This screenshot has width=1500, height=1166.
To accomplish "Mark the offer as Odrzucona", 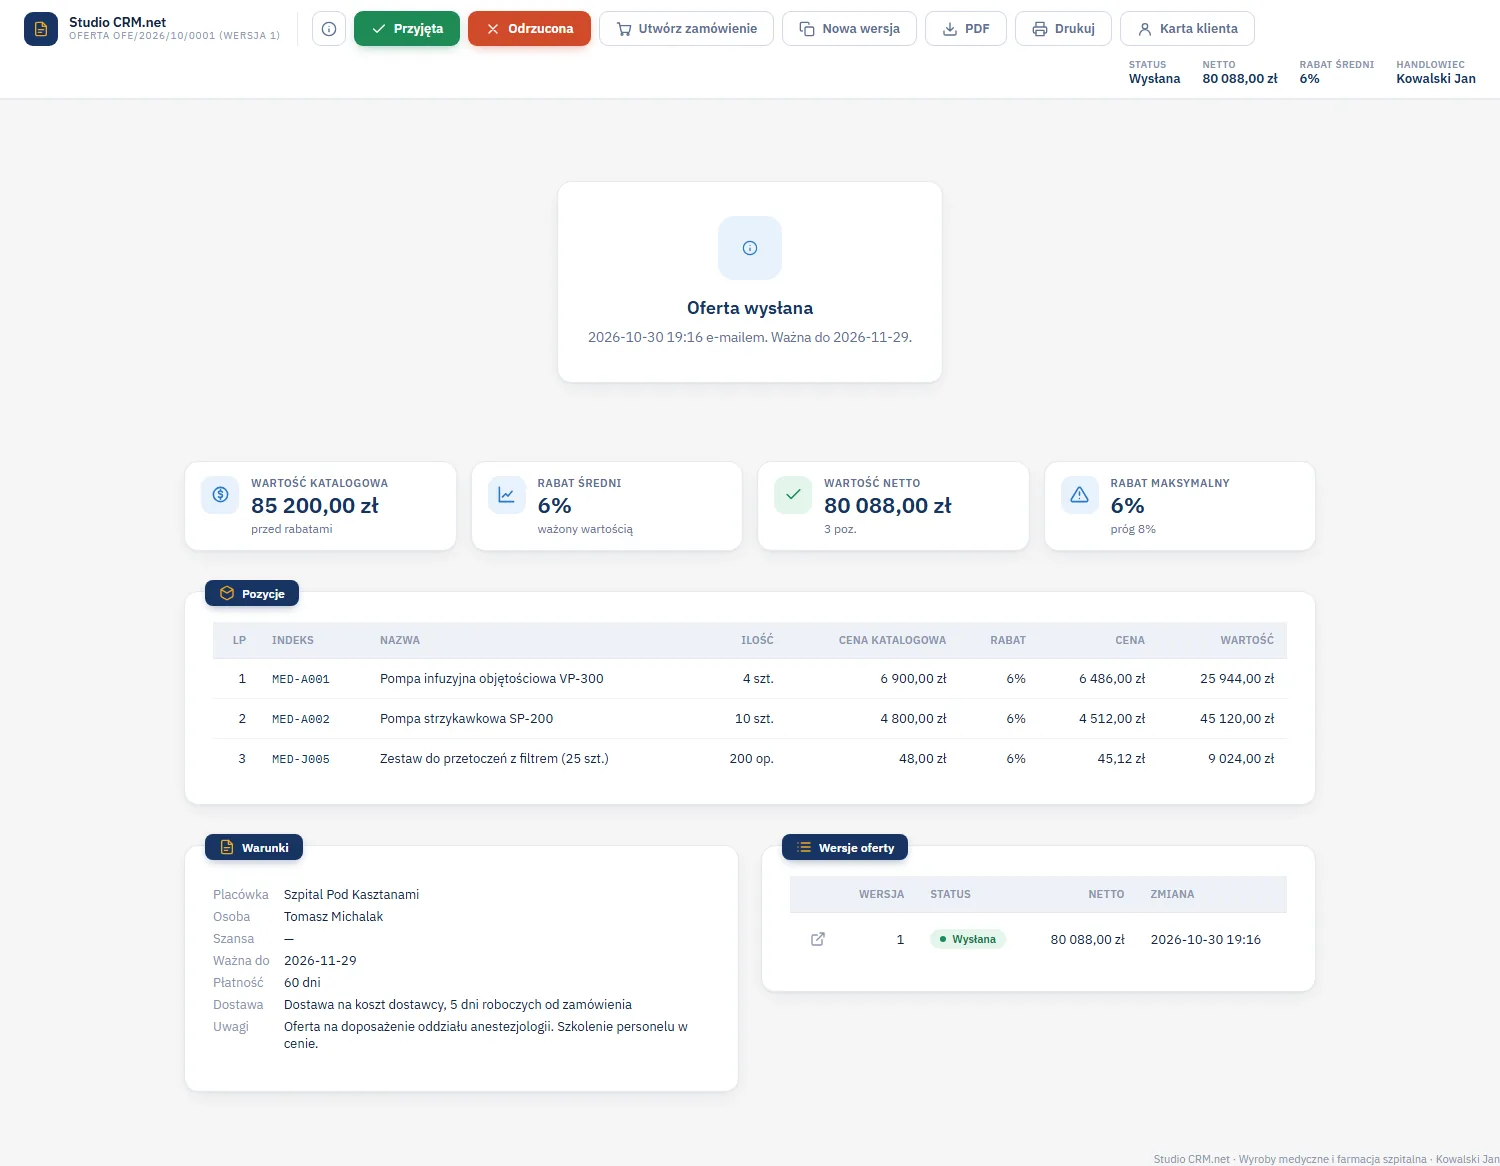I will coord(529,29).
